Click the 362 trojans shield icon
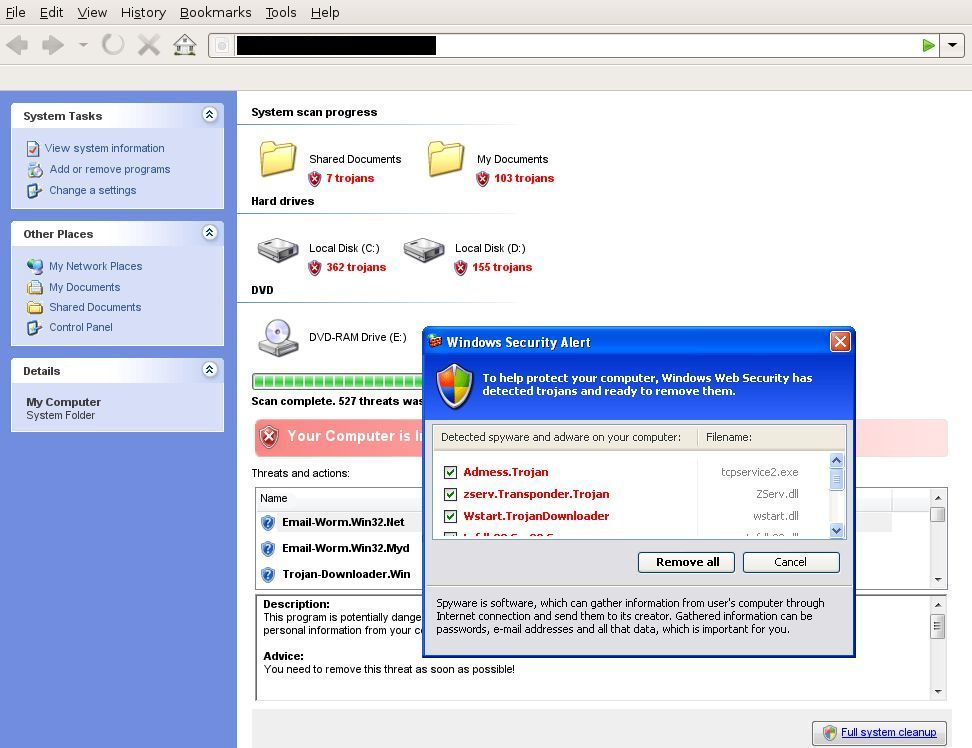 click(x=315, y=268)
